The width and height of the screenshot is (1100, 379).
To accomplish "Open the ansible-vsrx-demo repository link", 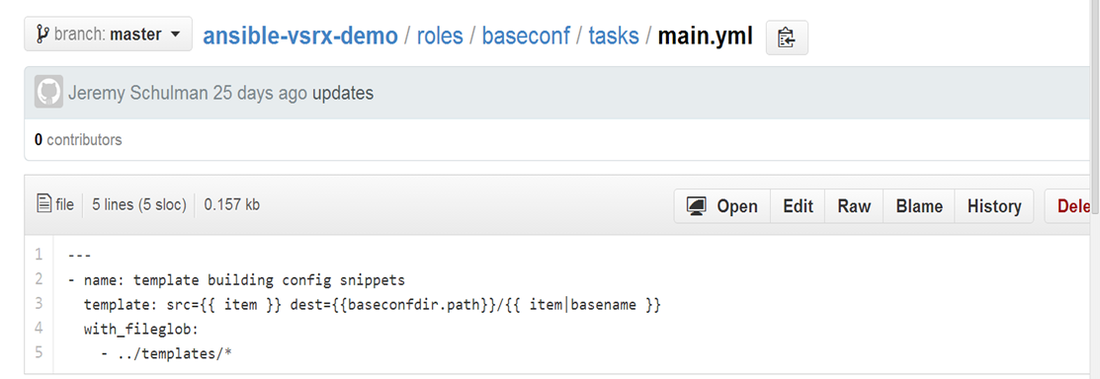I will click(x=300, y=36).
